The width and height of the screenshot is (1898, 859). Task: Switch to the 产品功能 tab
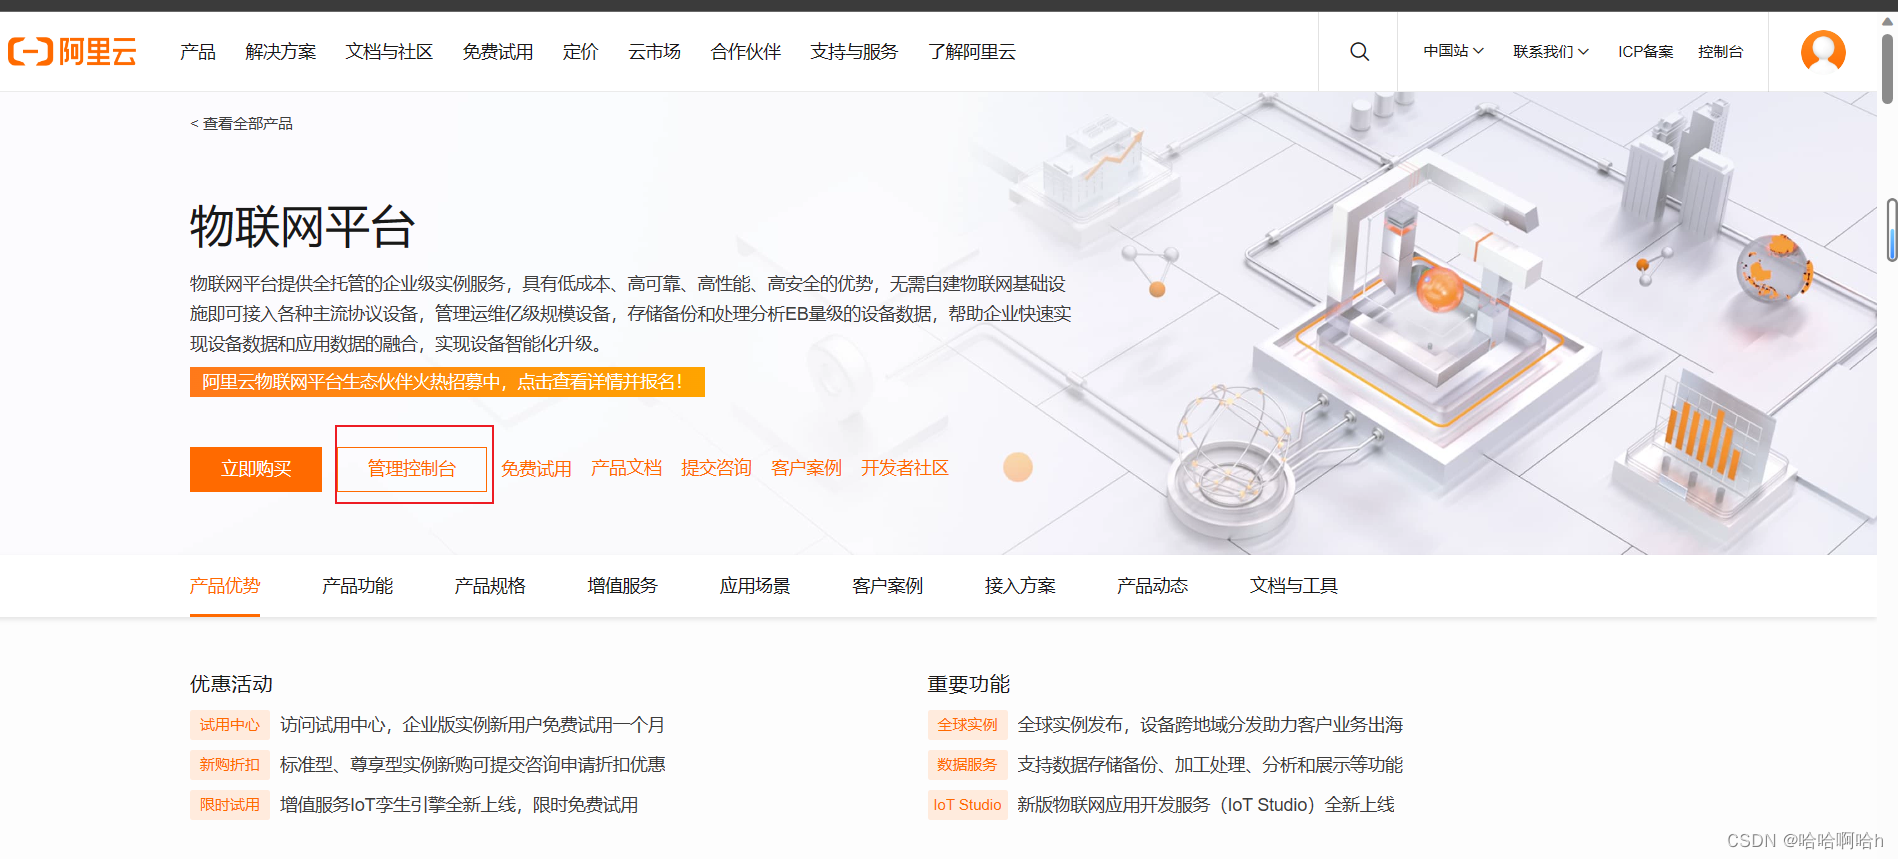coord(357,586)
